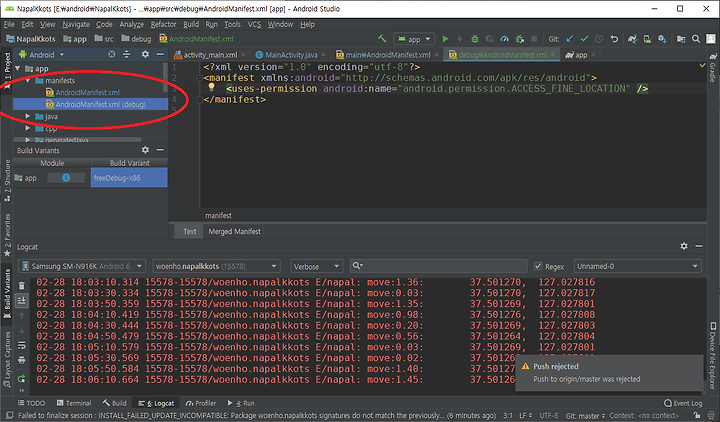The width and height of the screenshot is (720, 422).
Task: Toggle the Layout Captures side panel
Action: tap(7, 360)
